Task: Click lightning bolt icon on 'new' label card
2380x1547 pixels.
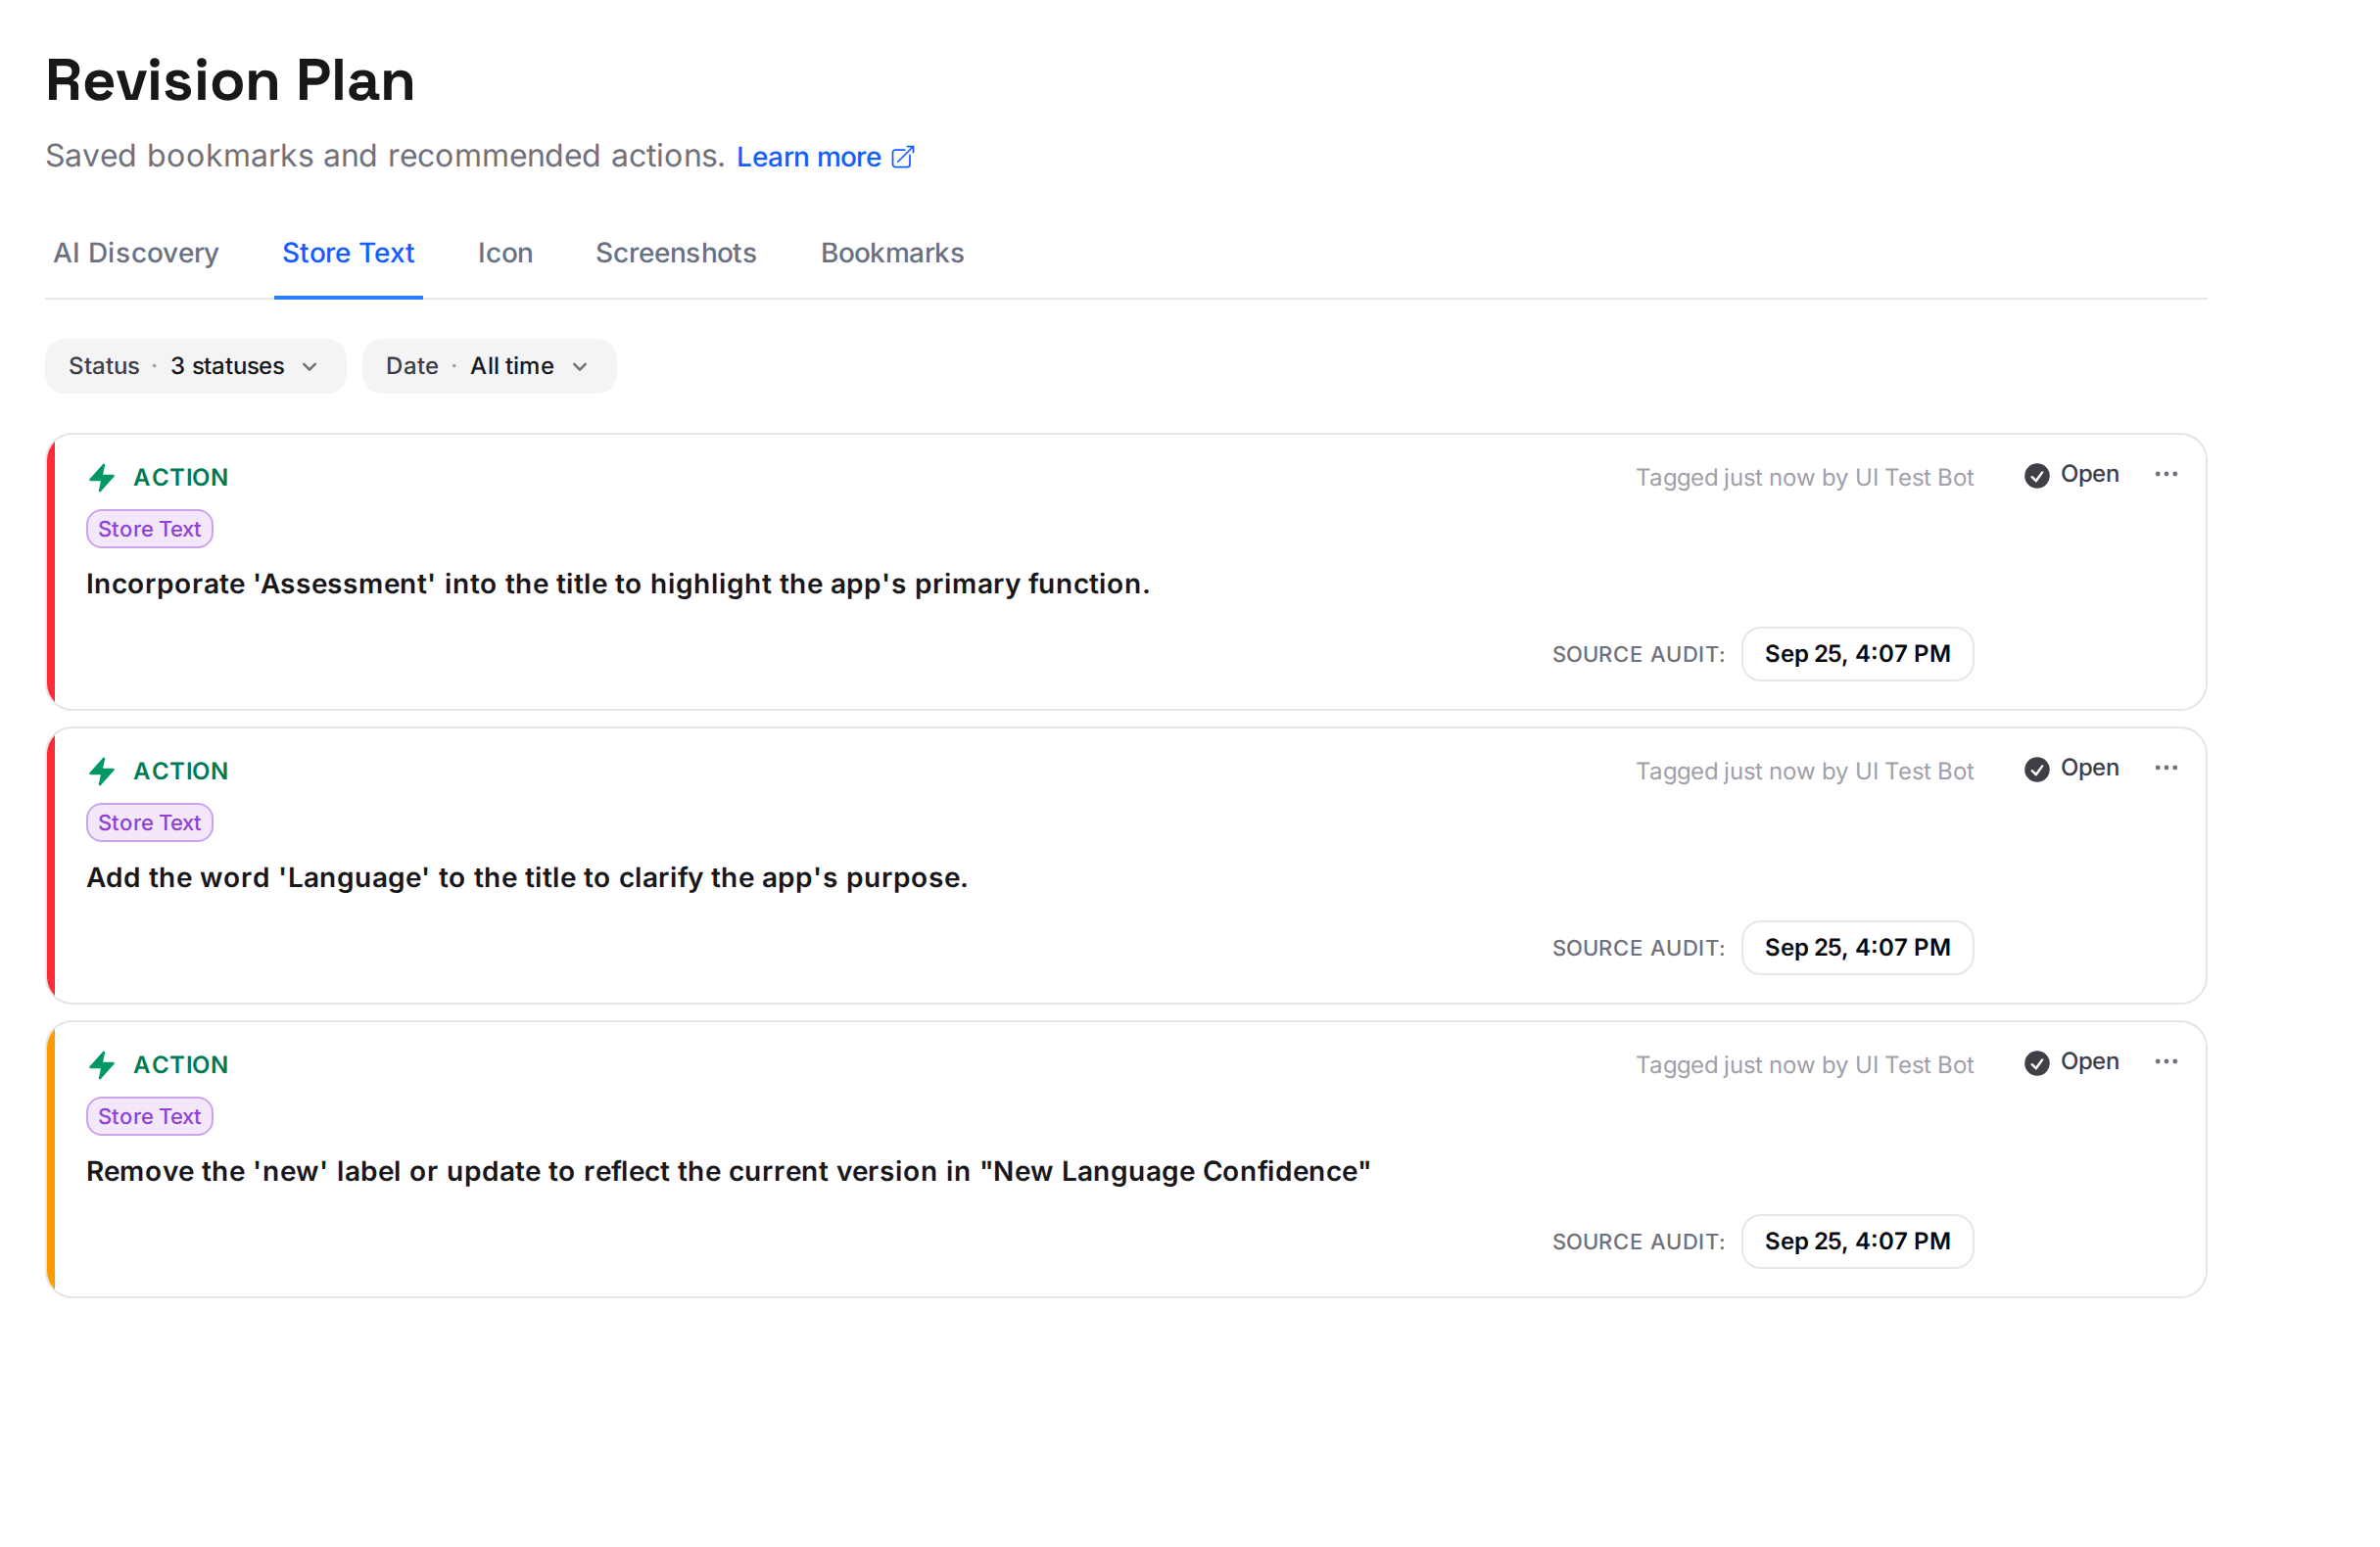Action: (x=102, y=1065)
